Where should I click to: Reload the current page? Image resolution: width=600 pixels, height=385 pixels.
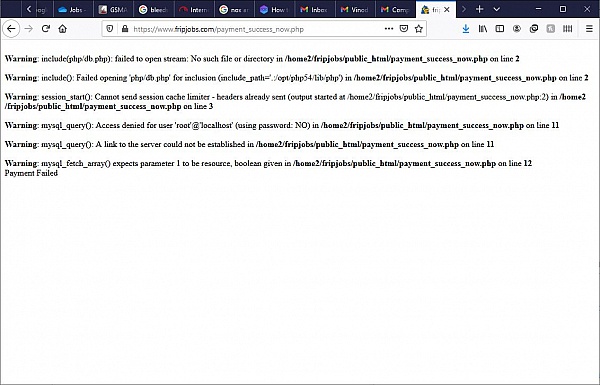click(x=46, y=29)
